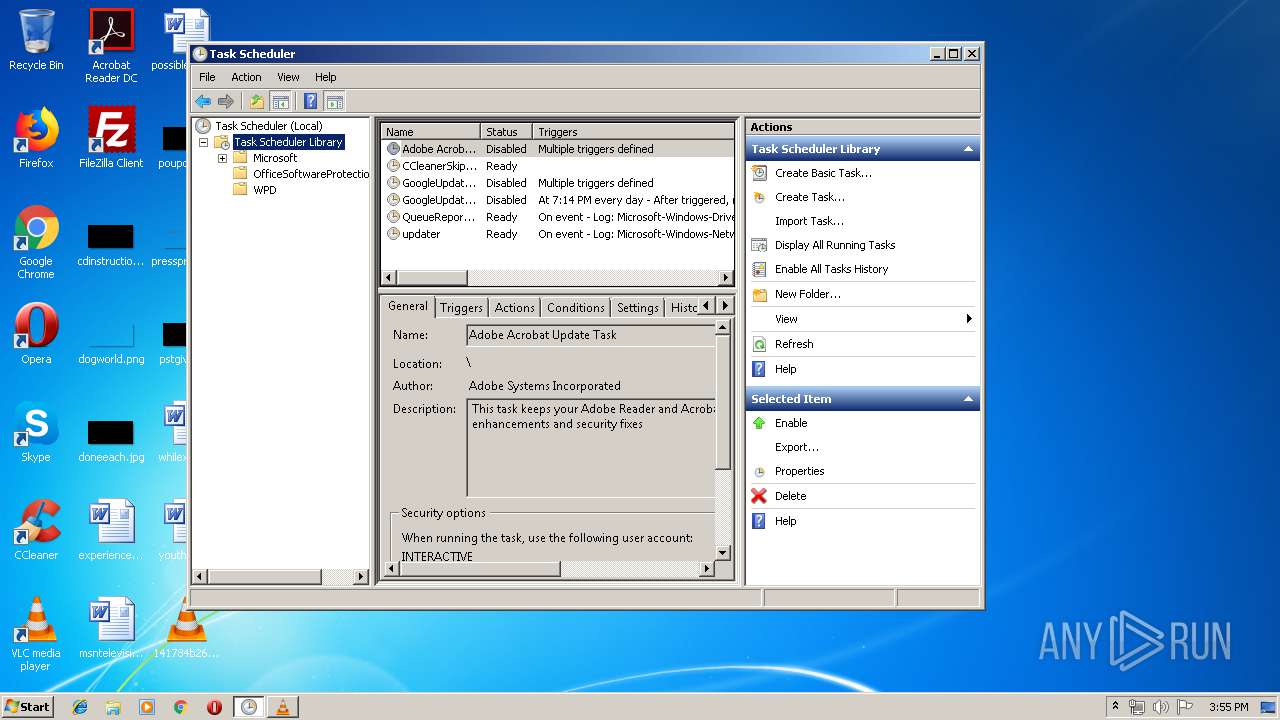
Task: Select the QueueRepor... task row
Action: 558,217
